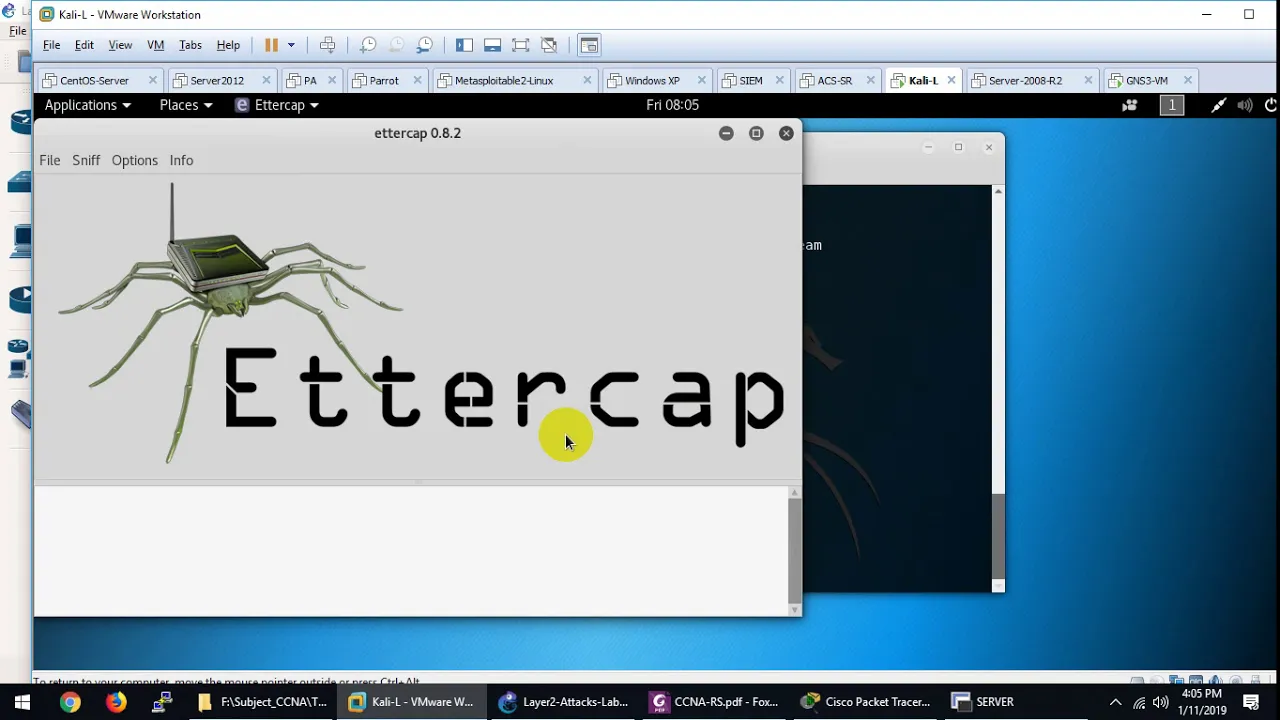Expand the Ettercap app menu in top panel
The width and height of the screenshot is (1280, 720).
coord(277,105)
